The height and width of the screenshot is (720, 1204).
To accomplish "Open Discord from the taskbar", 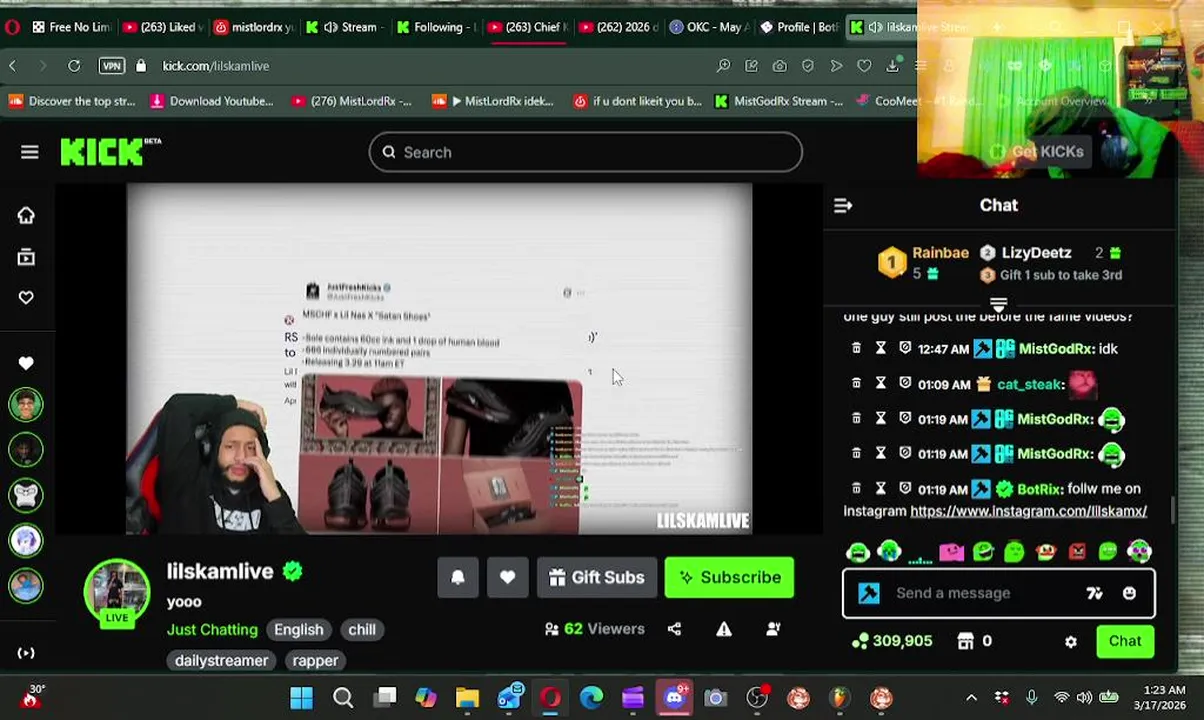I will click(x=674, y=698).
